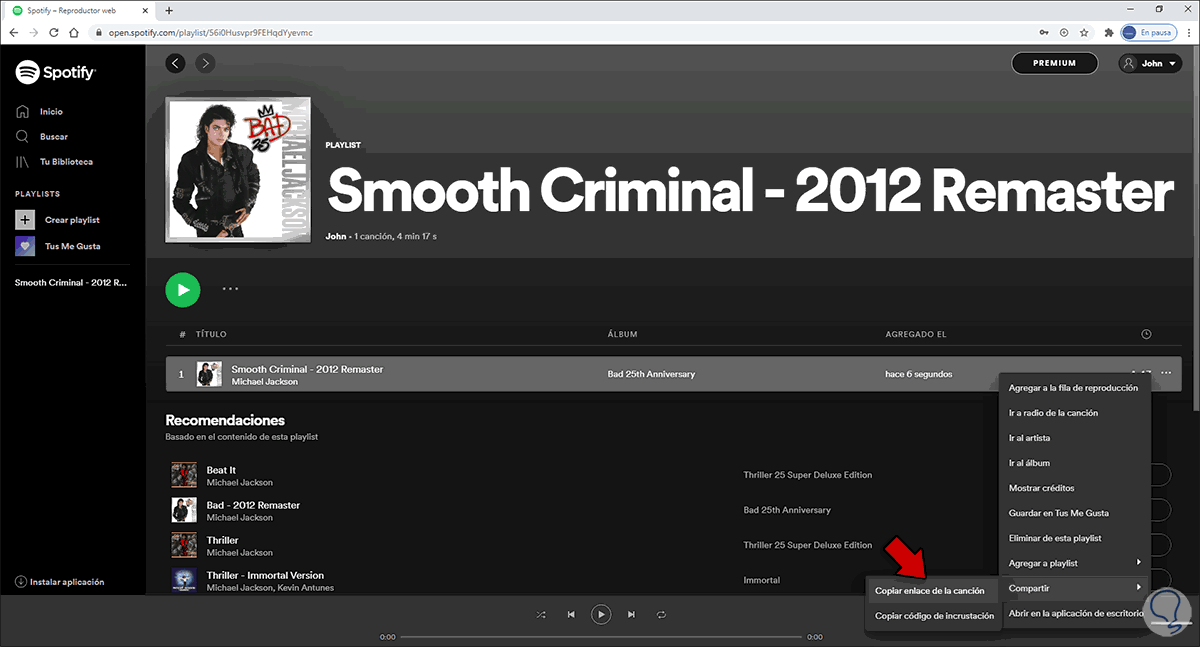Go forward with in-app forward arrow
Image resolution: width=1200 pixels, height=647 pixels.
click(x=205, y=63)
